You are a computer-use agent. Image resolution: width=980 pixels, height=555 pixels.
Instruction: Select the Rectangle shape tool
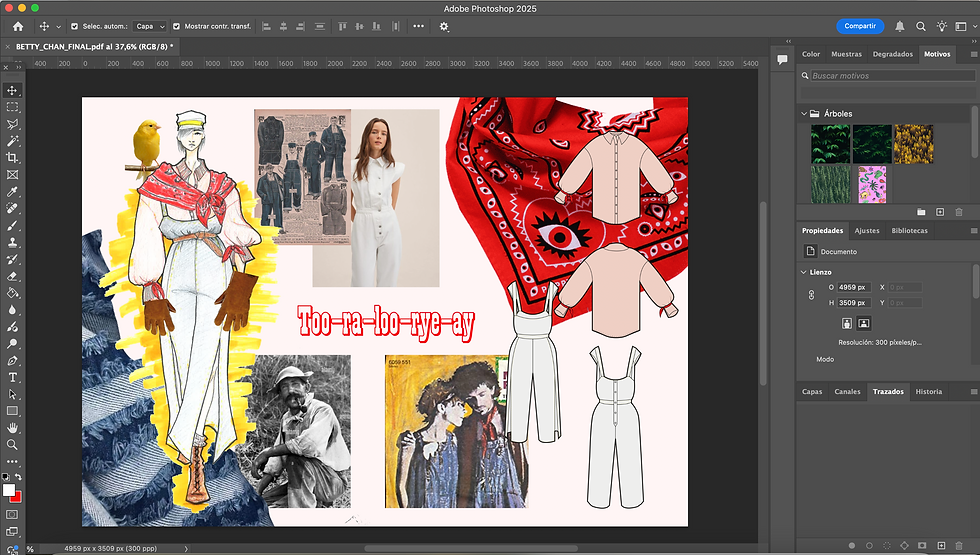[x=12, y=411]
